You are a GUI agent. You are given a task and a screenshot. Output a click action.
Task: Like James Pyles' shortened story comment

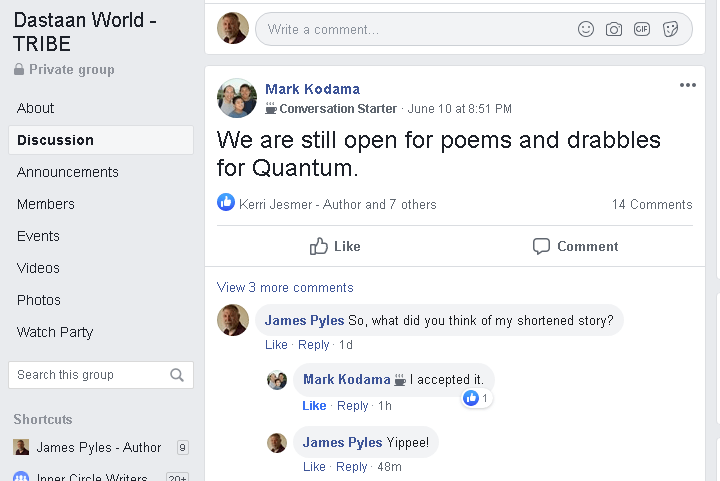click(276, 345)
